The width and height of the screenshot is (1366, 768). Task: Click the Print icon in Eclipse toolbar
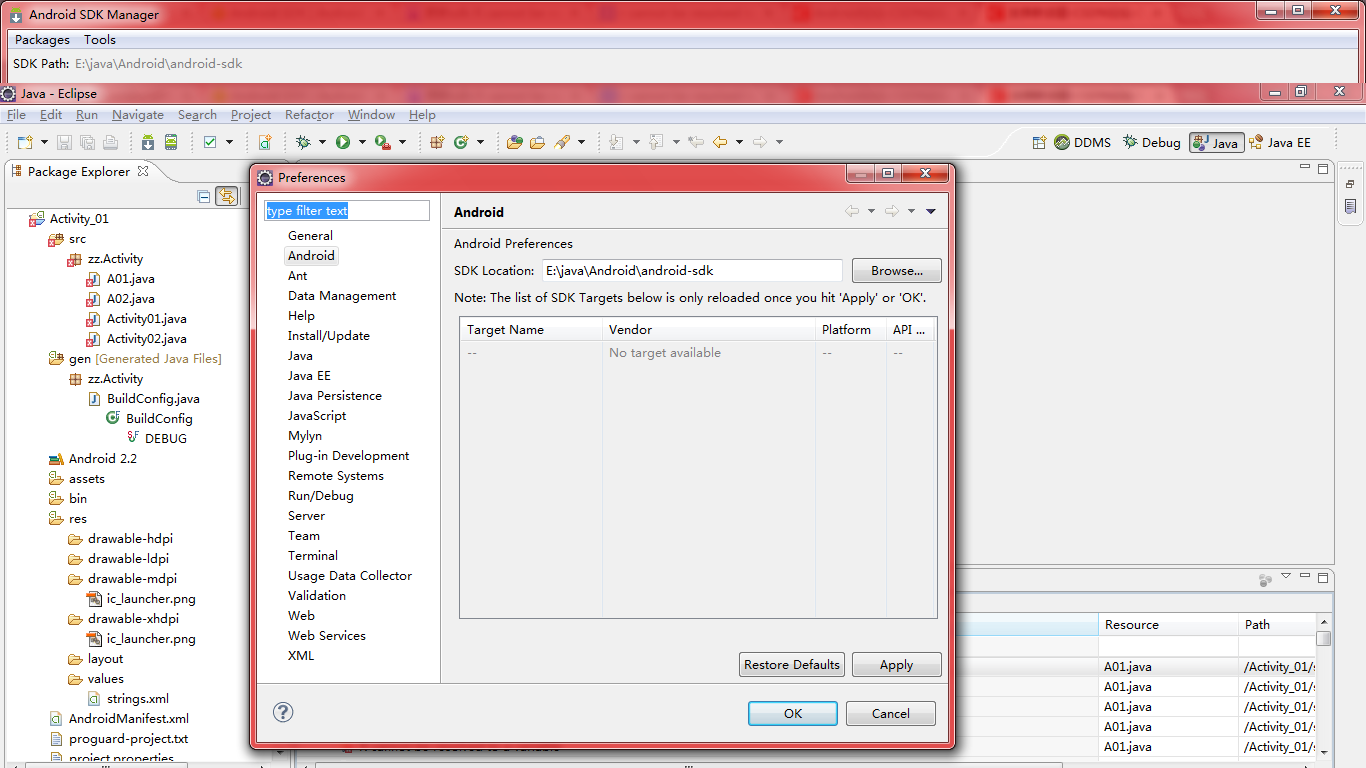110,142
